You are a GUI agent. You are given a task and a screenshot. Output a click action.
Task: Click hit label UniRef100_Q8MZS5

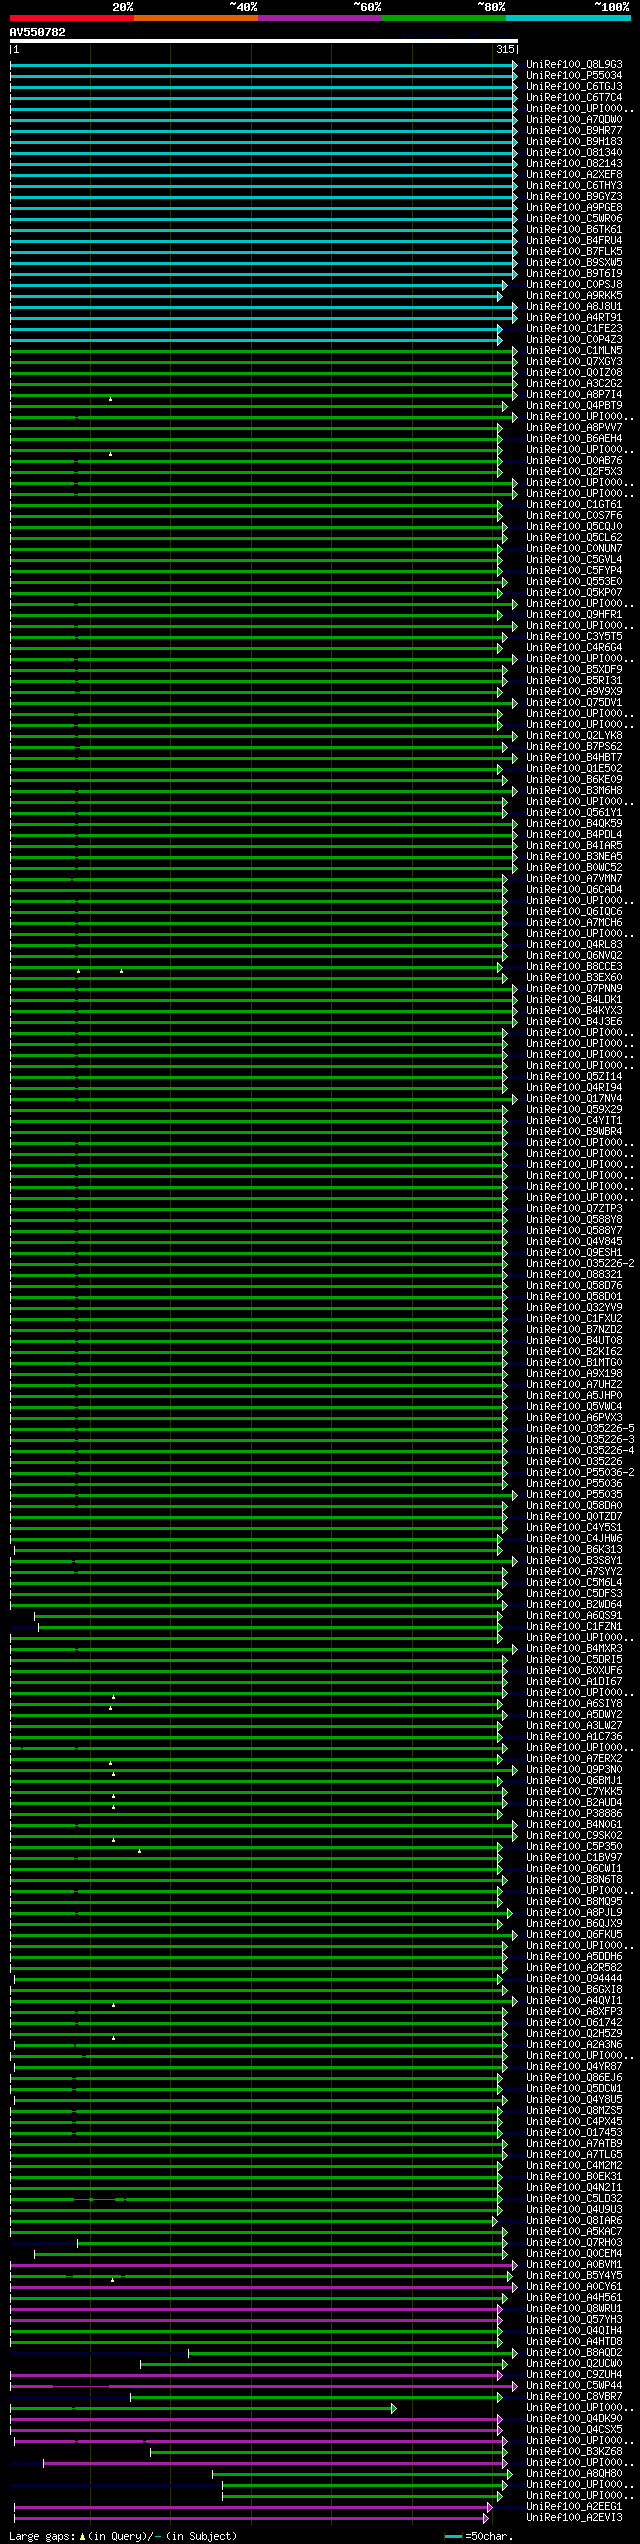pos(574,2111)
